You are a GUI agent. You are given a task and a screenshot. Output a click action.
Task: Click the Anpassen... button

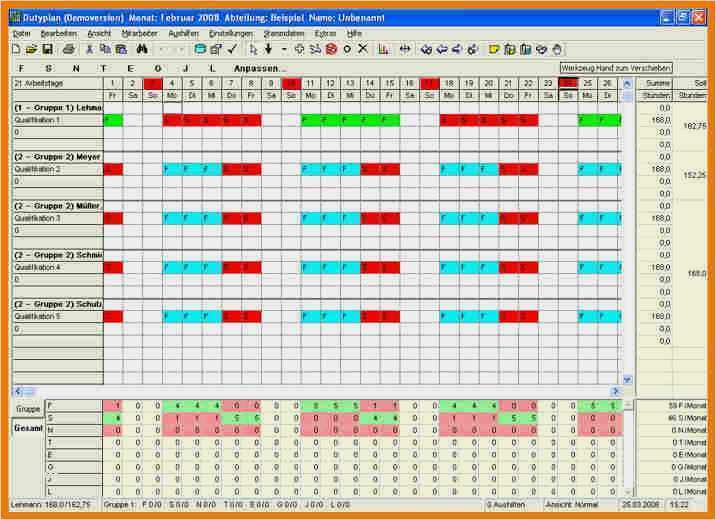coord(260,68)
